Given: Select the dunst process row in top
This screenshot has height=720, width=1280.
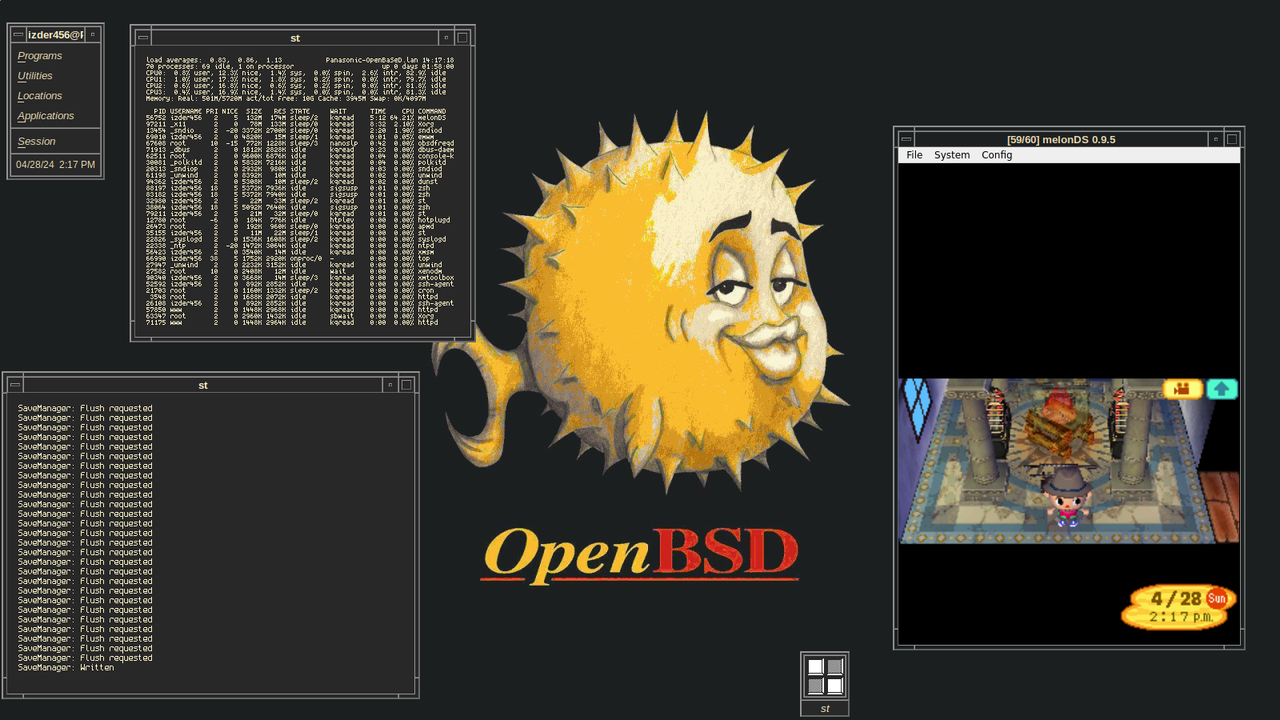Looking at the screenshot, I should click(300, 181).
